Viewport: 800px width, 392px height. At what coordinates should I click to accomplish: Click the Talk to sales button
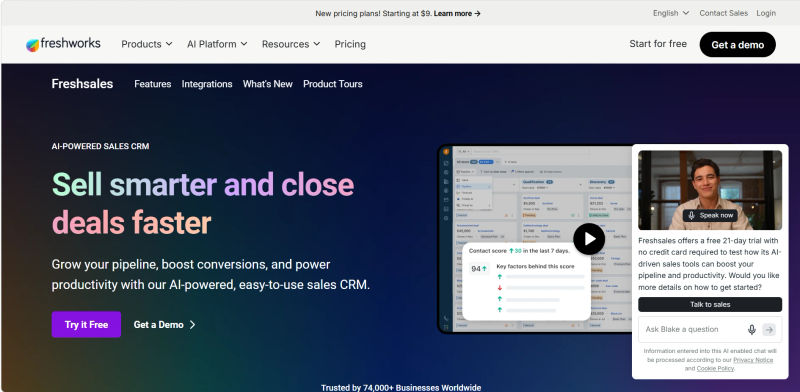tap(710, 305)
